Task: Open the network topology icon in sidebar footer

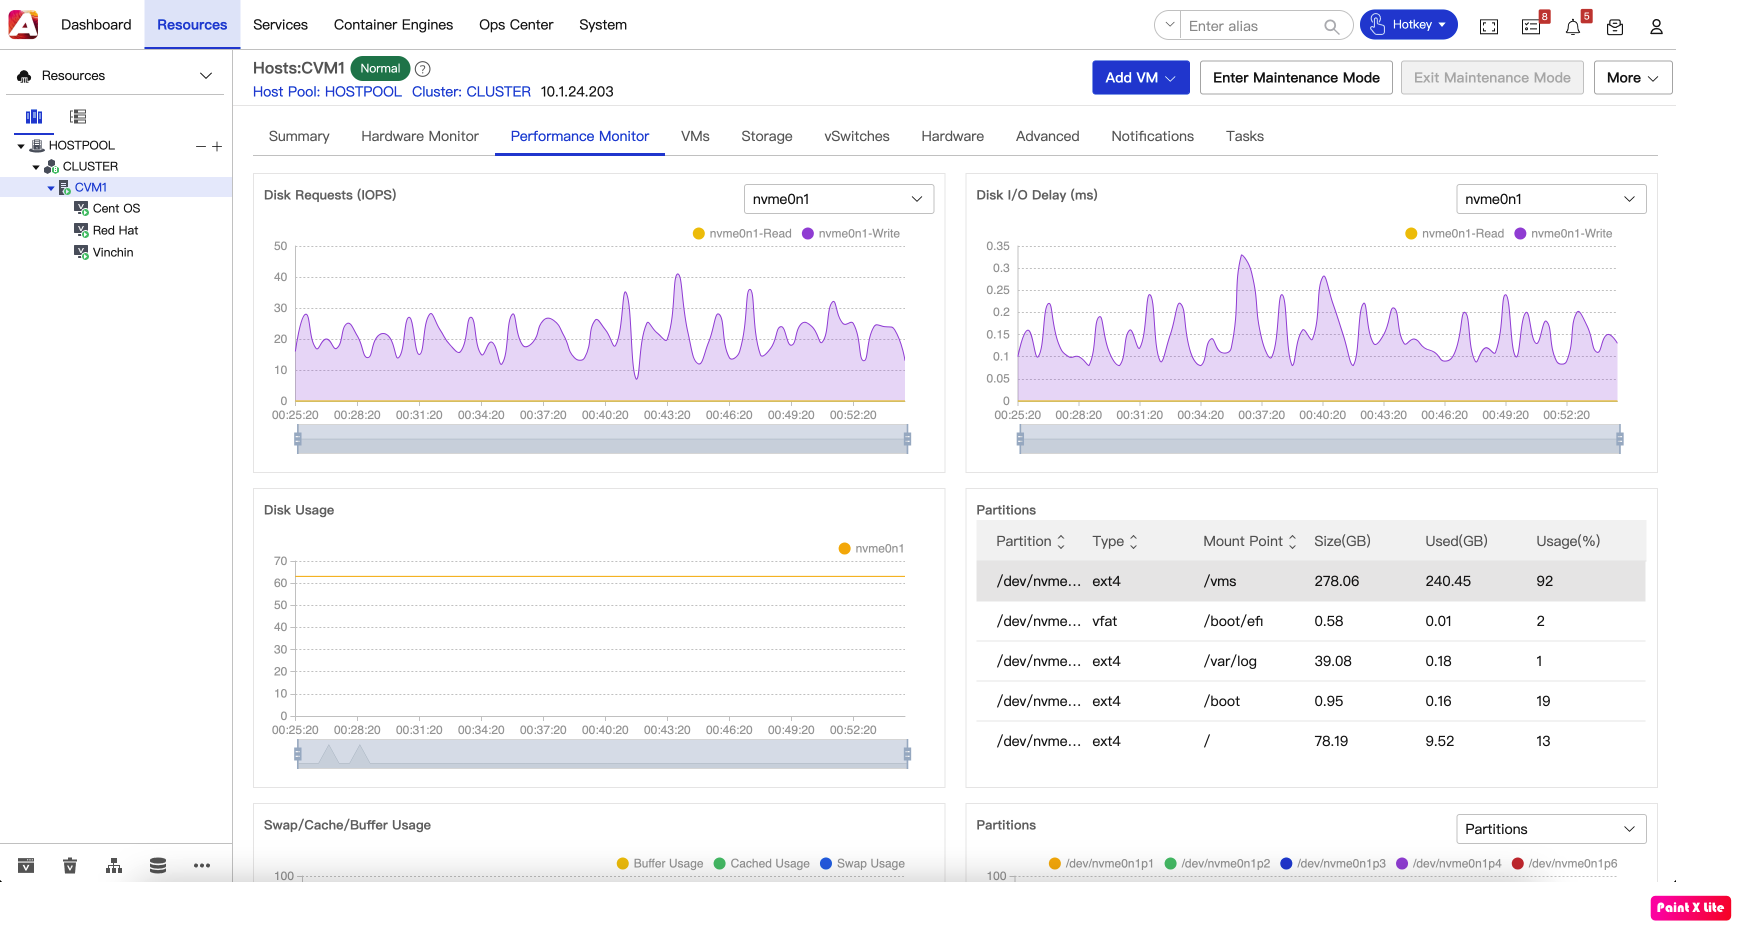Action: [x=114, y=866]
